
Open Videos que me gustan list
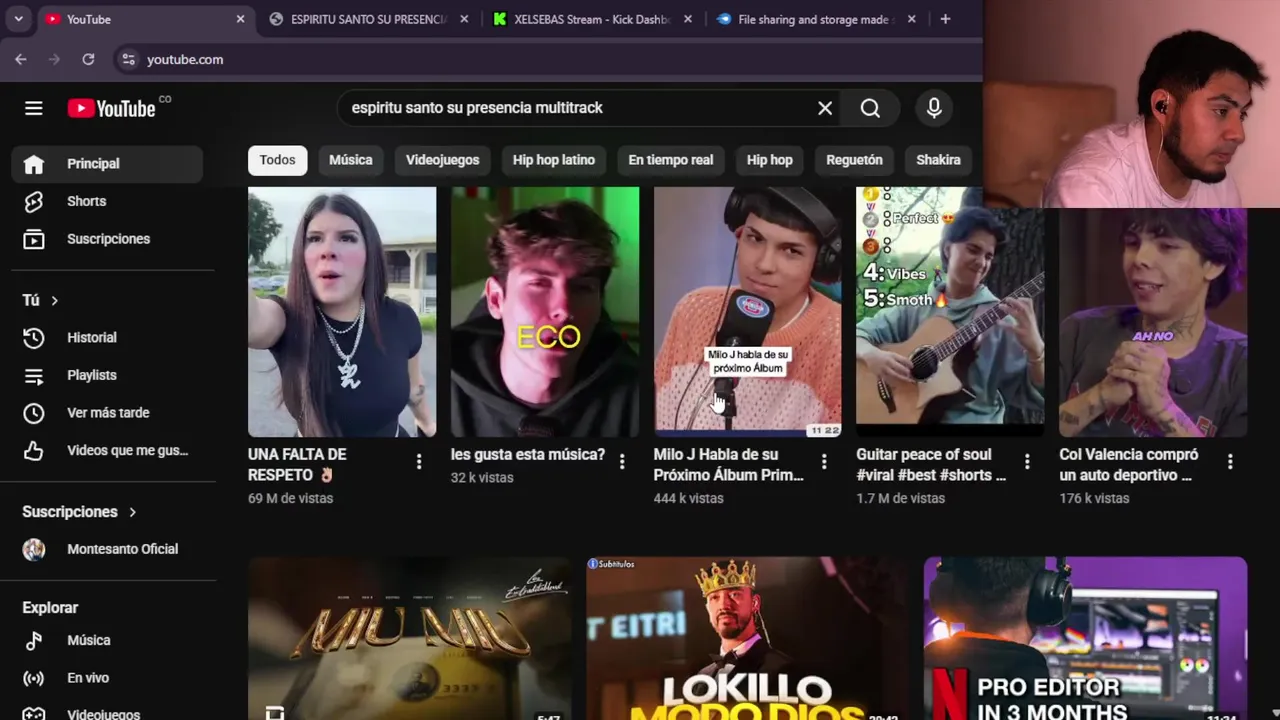click(x=107, y=450)
